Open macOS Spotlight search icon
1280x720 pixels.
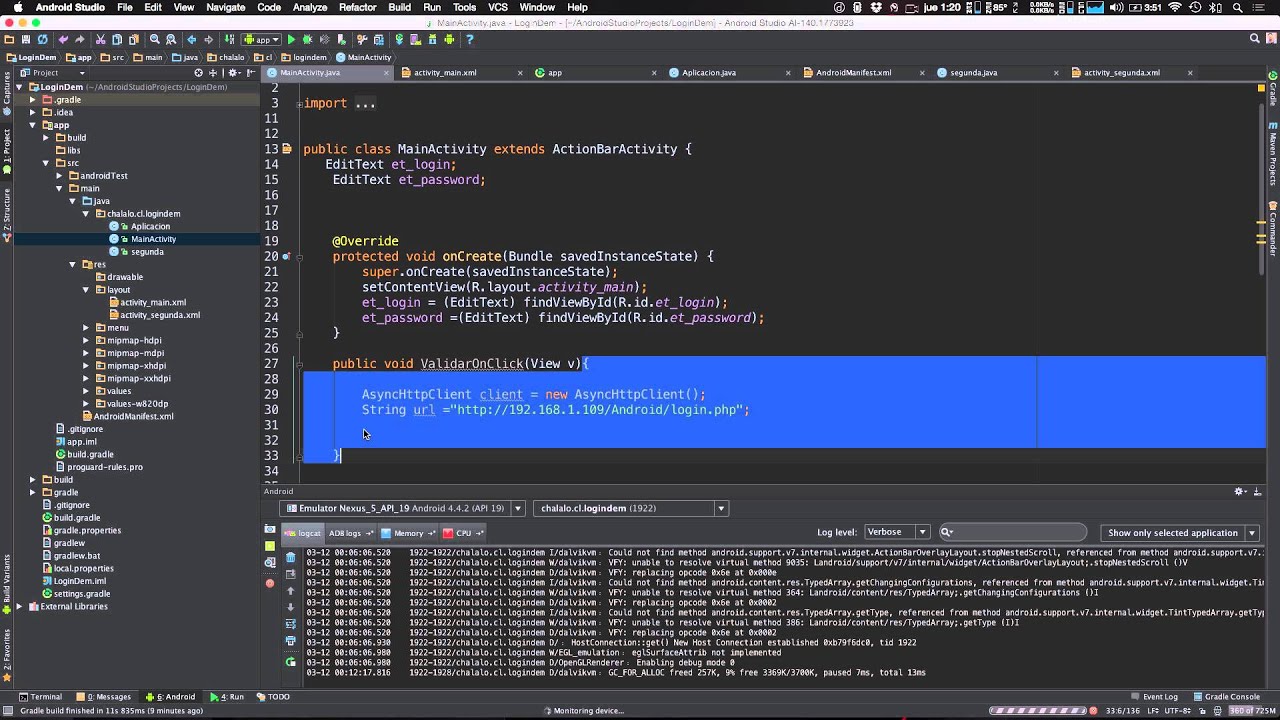tap(1239, 7)
